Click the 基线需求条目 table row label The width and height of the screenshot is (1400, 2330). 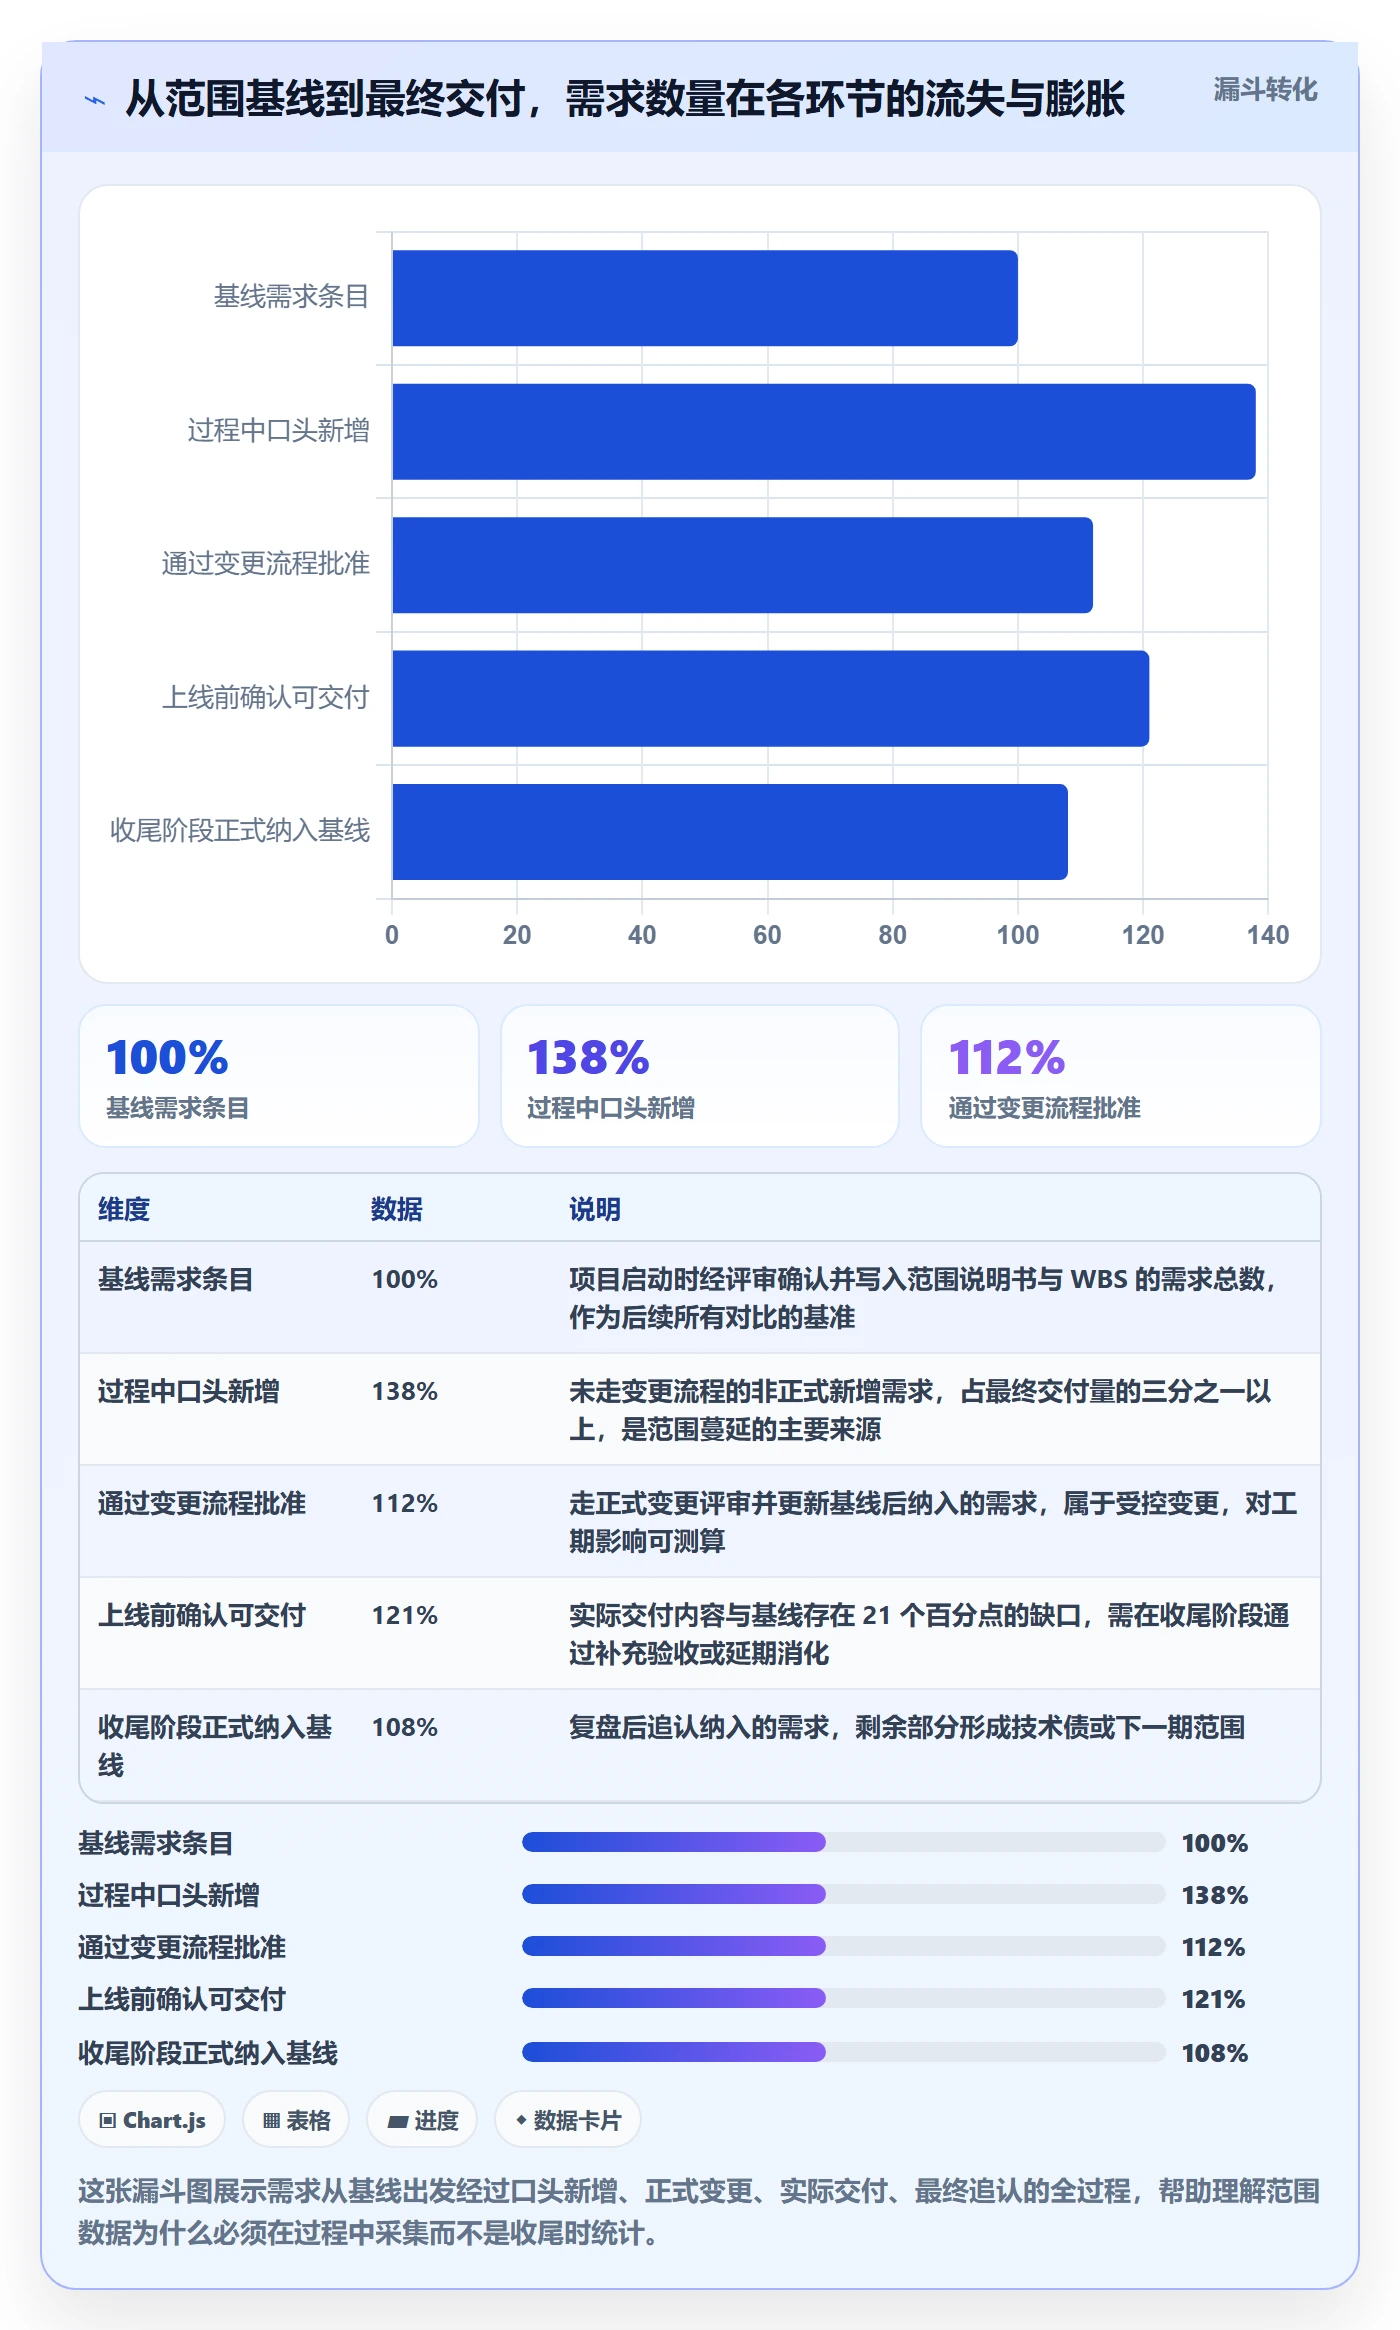(176, 1279)
